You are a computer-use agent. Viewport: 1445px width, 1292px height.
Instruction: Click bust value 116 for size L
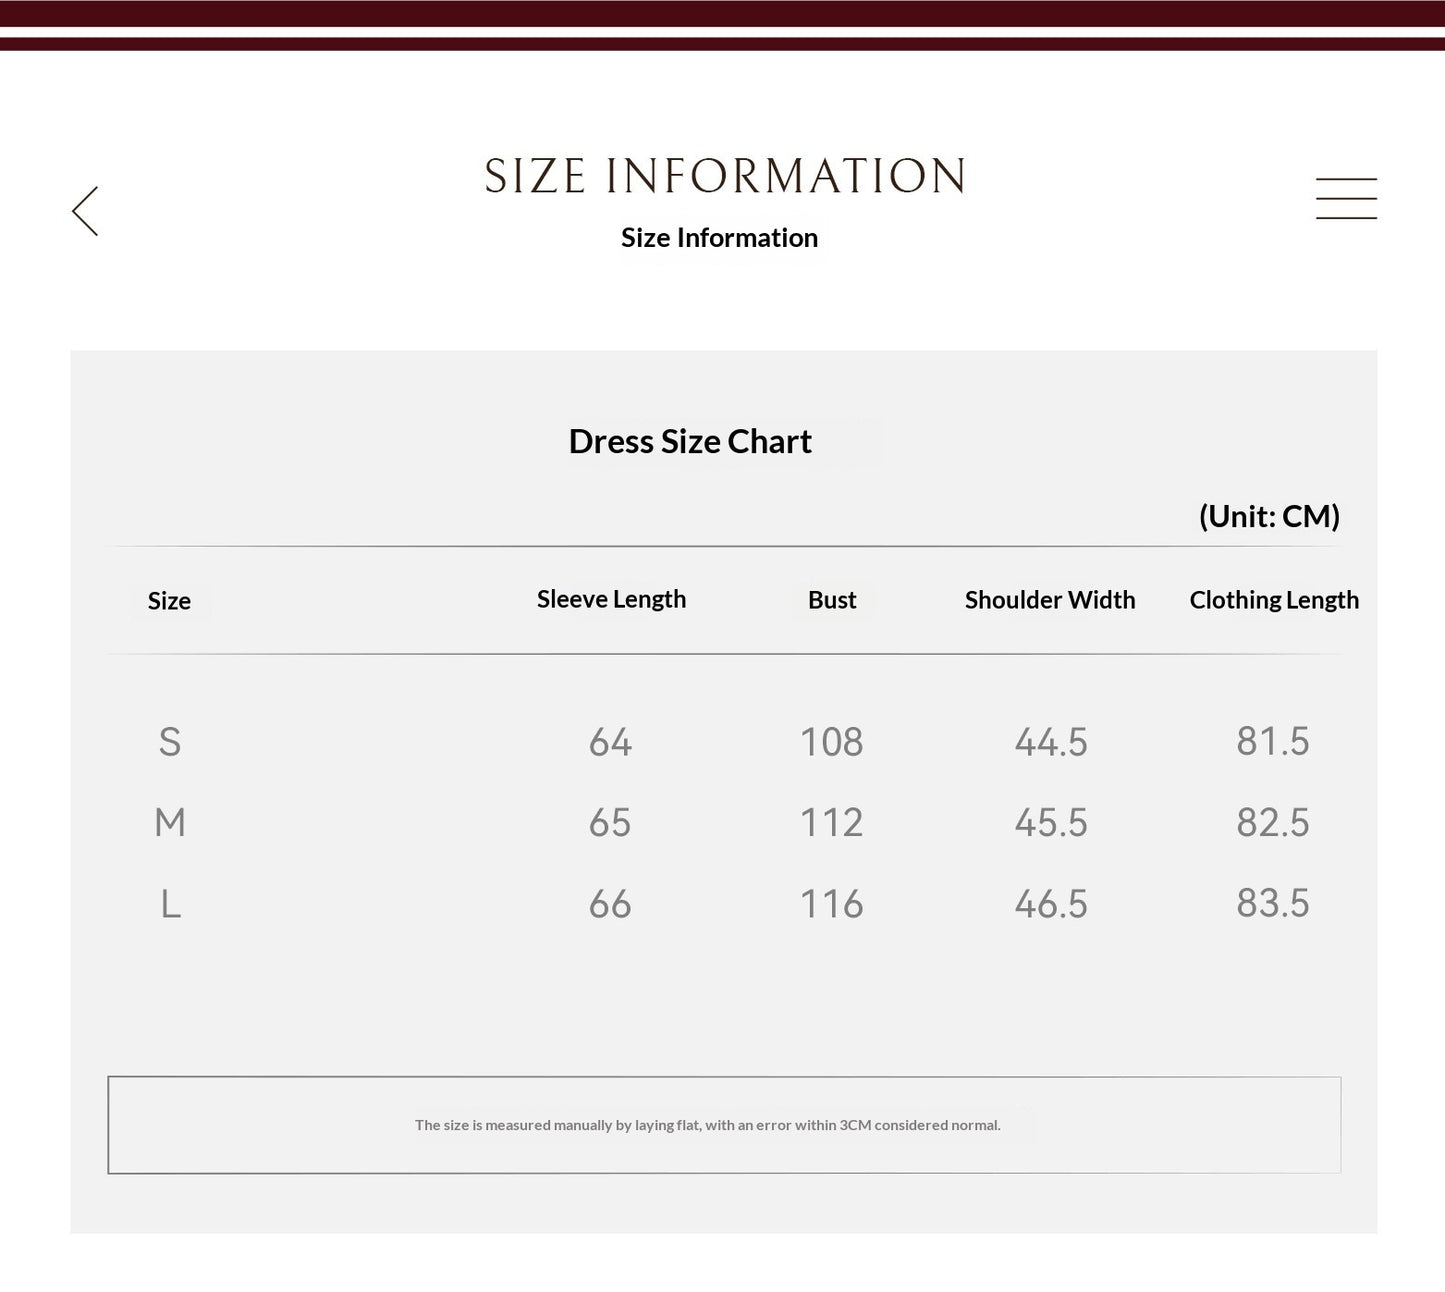[x=831, y=904]
